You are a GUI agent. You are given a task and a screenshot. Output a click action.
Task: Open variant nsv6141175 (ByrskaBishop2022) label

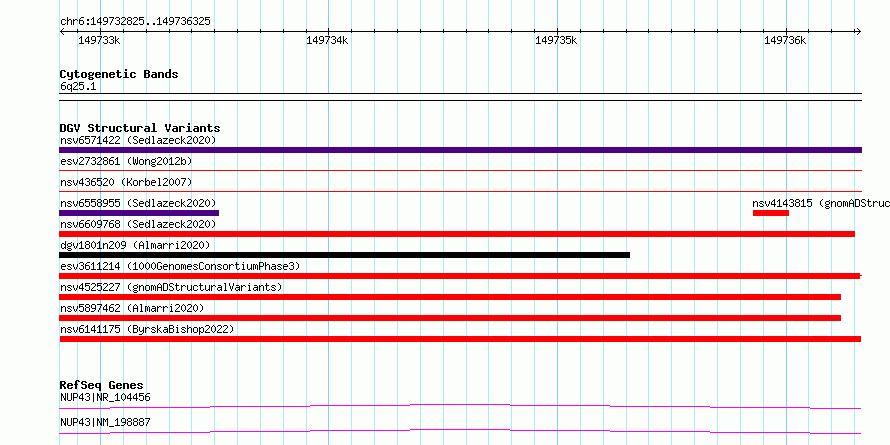click(147, 329)
